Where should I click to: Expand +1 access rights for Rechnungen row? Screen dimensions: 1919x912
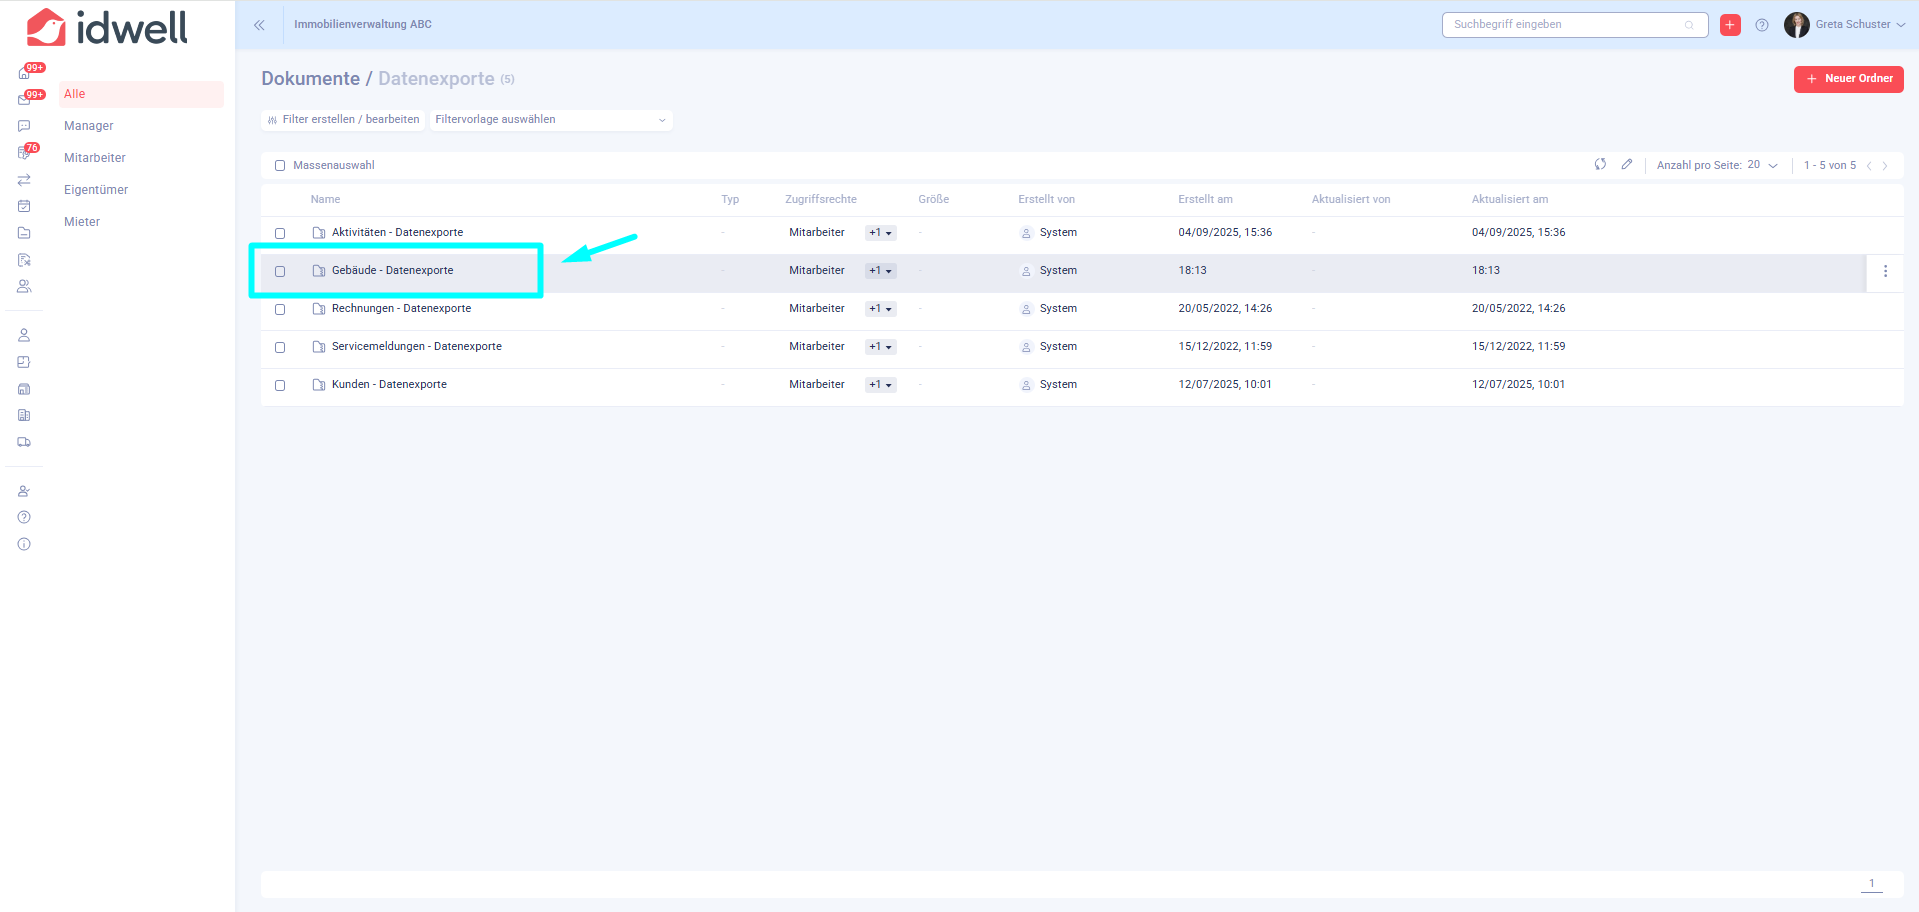click(880, 309)
